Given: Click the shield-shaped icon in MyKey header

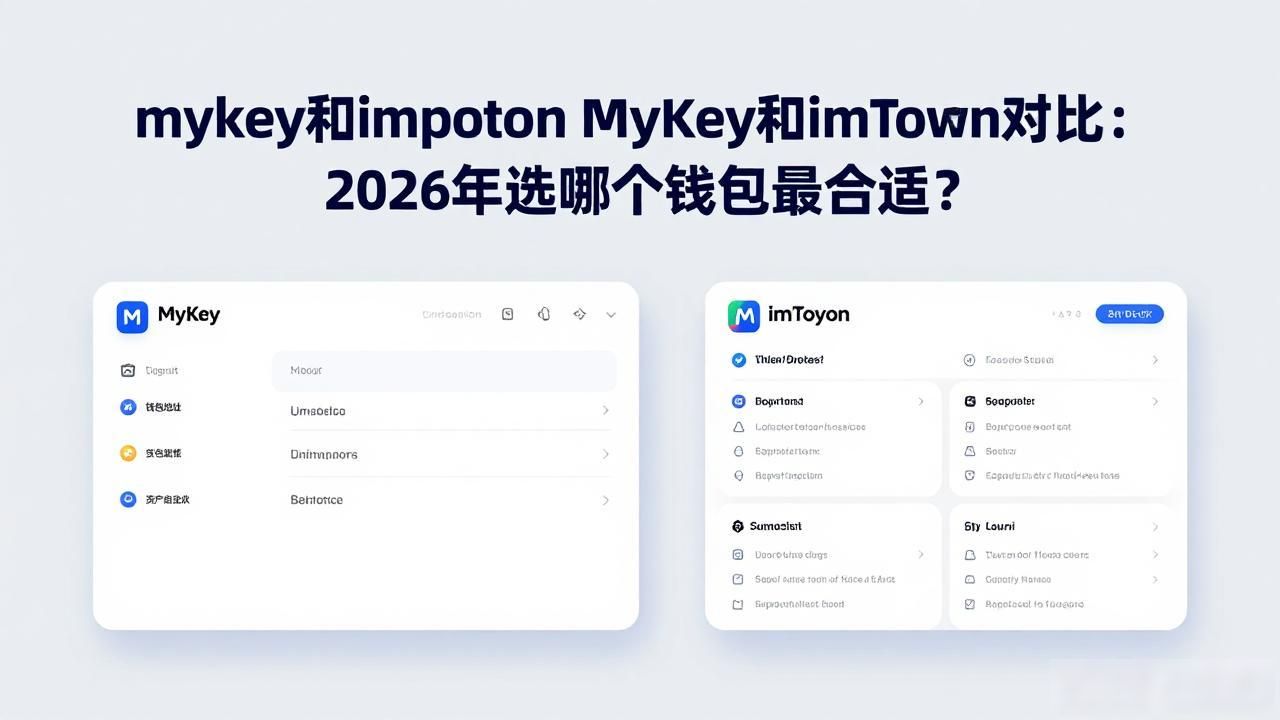Looking at the screenshot, I should click(544, 314).
